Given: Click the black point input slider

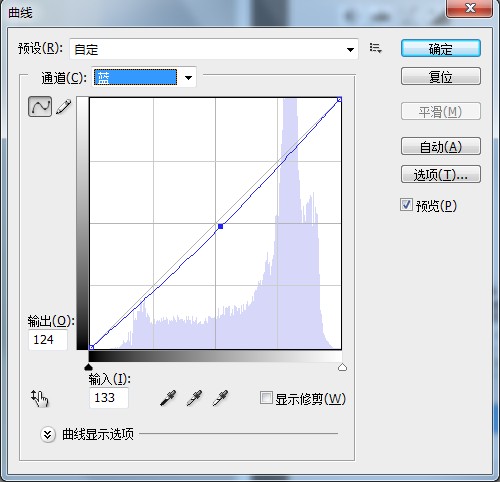Looking at the screenshot, I should click(x=88, y=367).
